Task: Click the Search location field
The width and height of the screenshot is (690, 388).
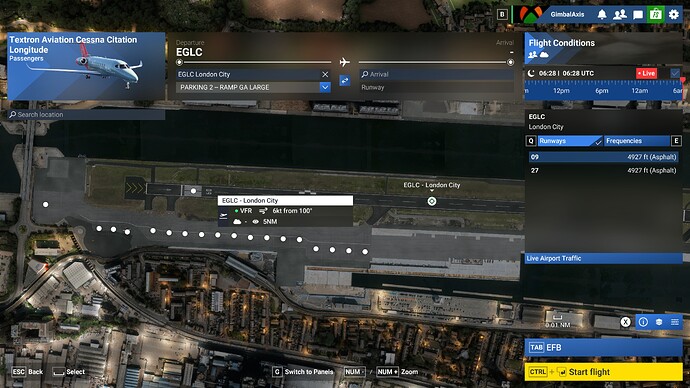Action: [86, 114]
